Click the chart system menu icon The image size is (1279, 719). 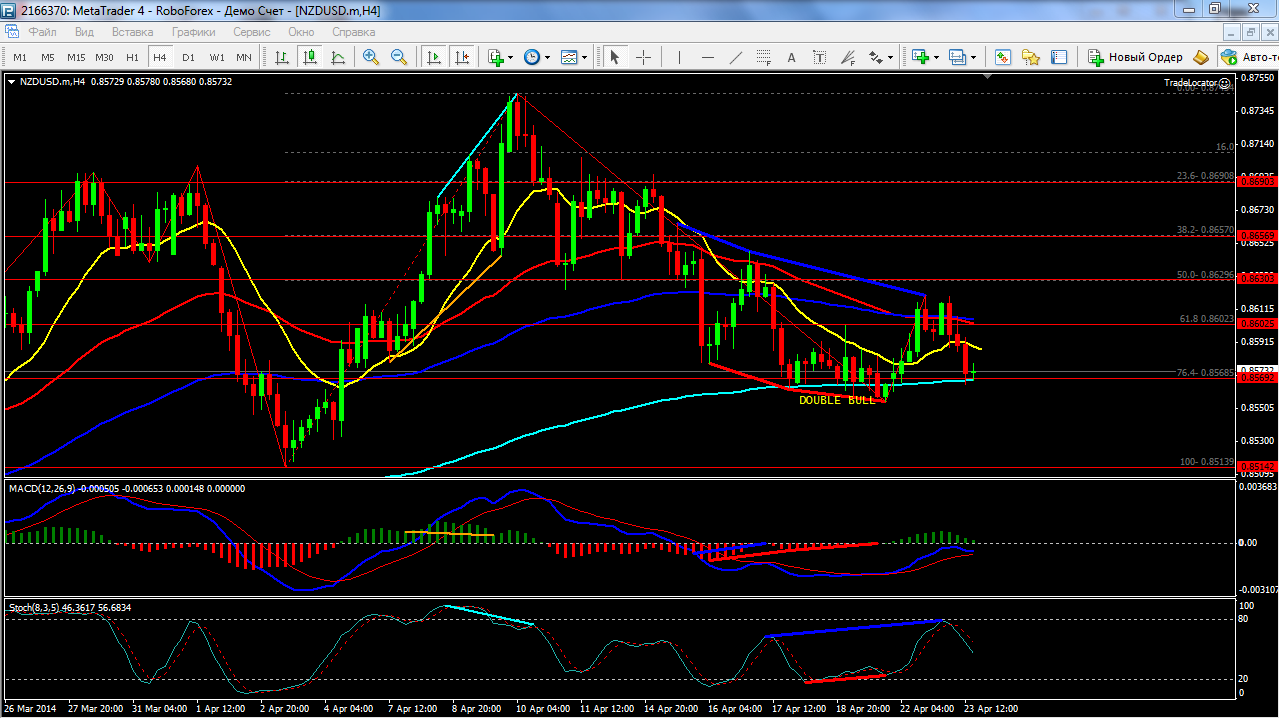[x=10, y=32]
